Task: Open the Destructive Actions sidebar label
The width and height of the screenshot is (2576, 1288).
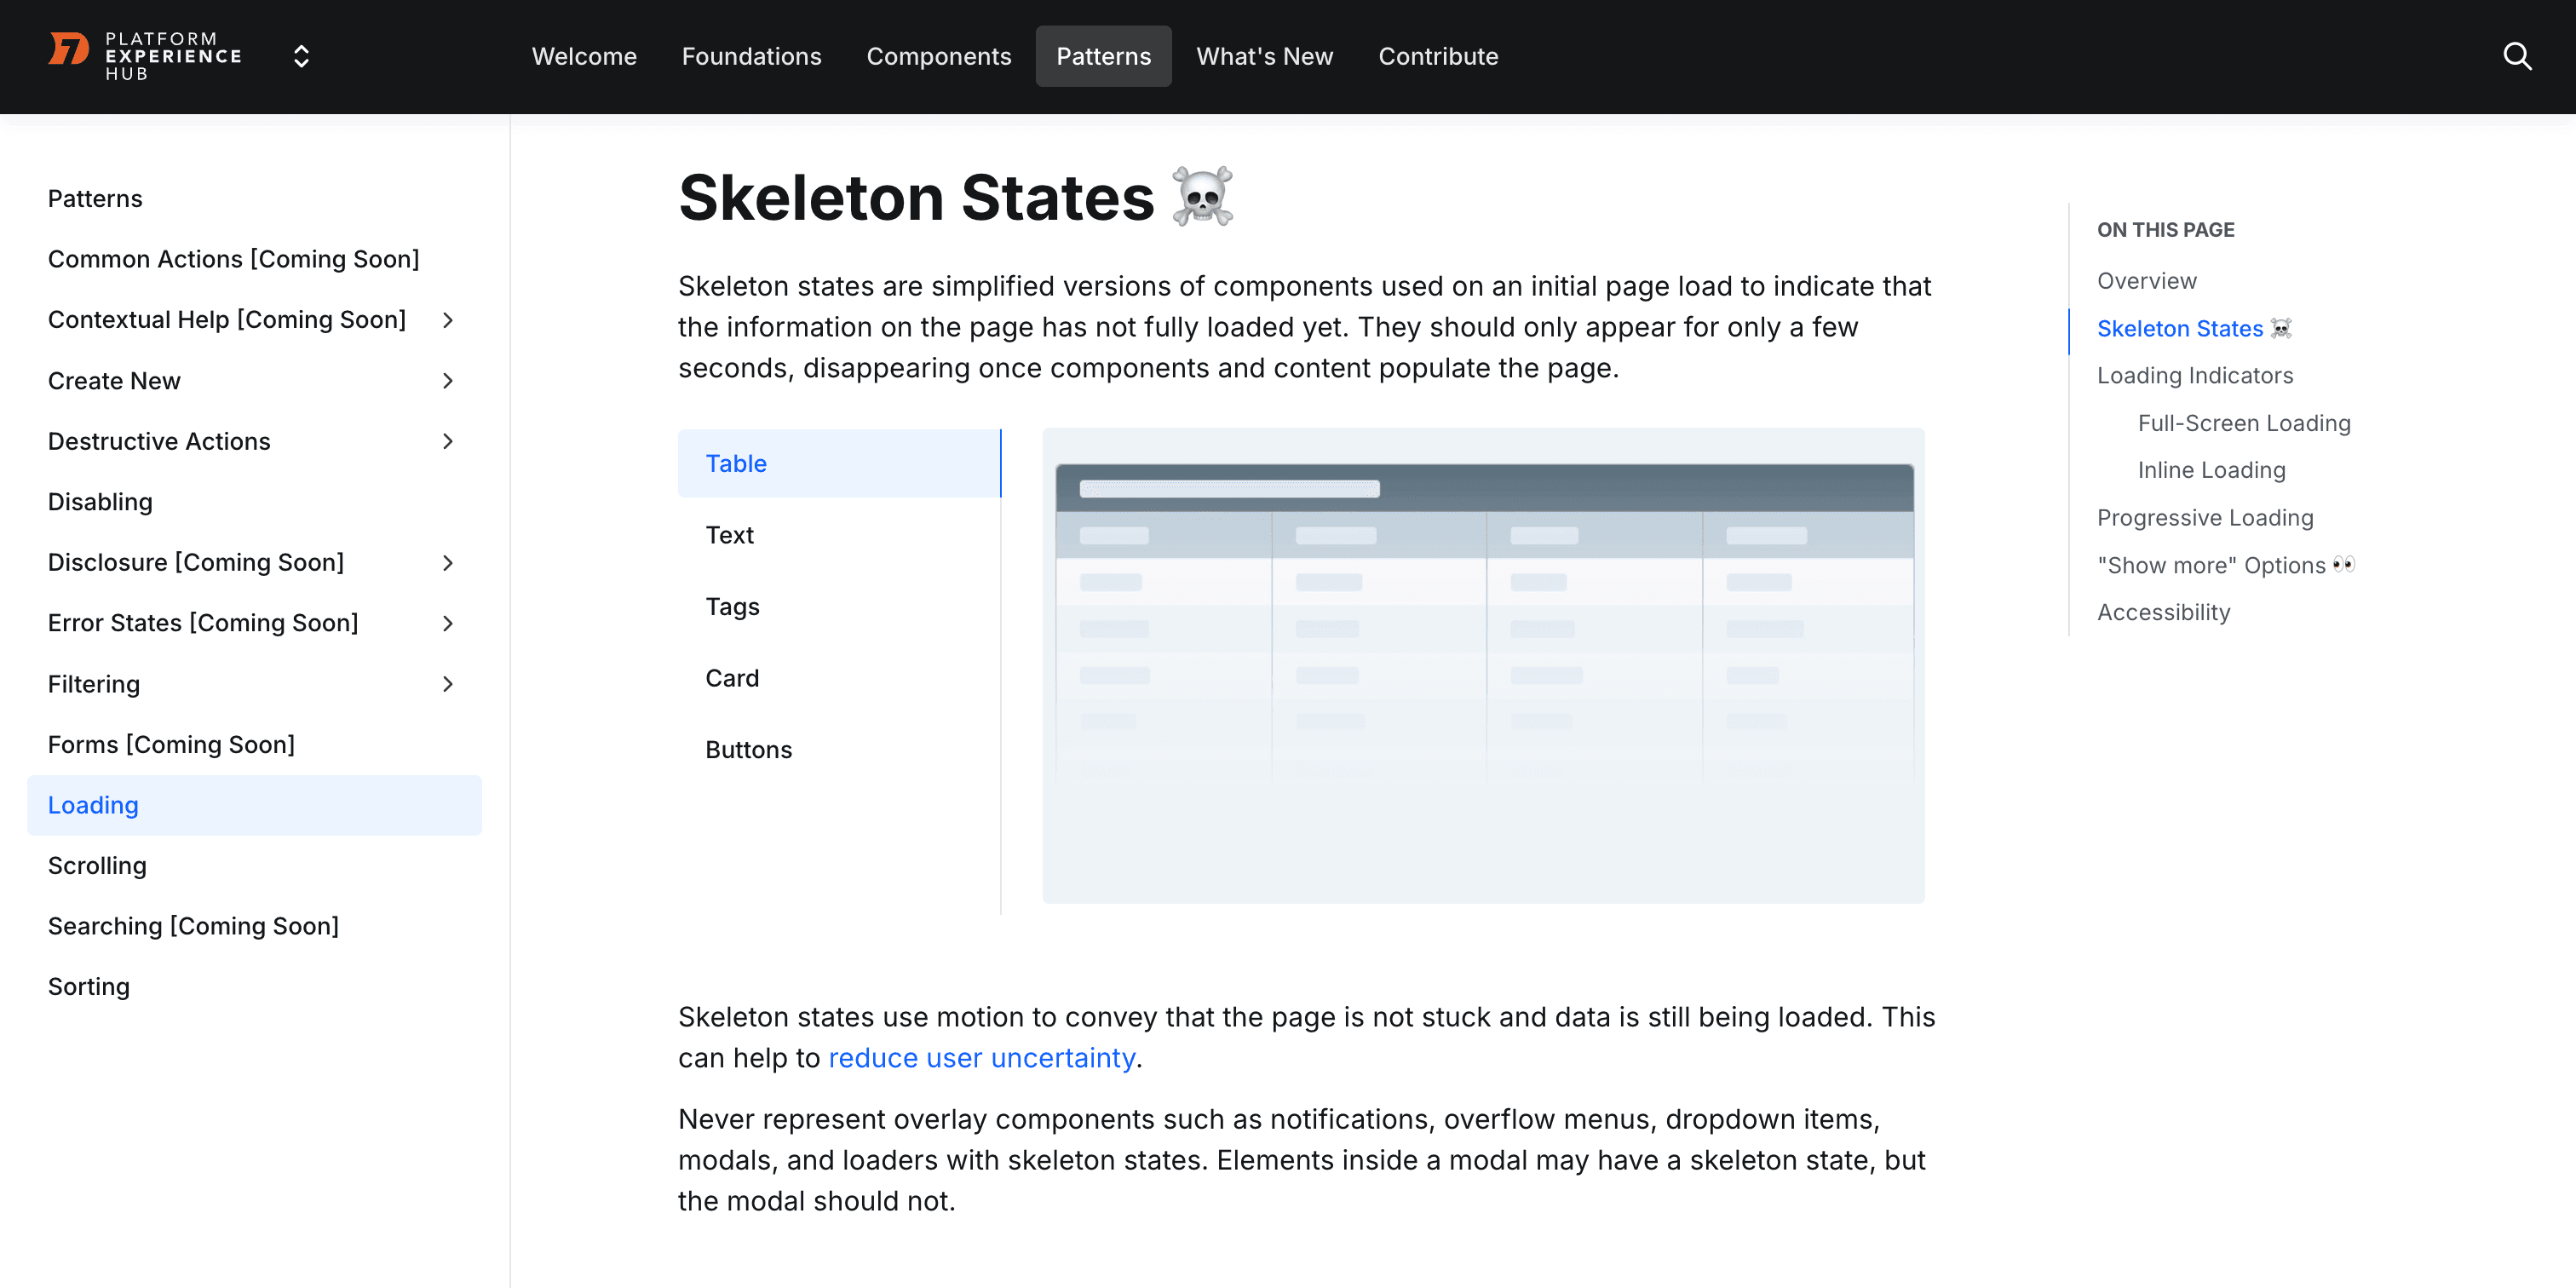Action: click(159, 441)
